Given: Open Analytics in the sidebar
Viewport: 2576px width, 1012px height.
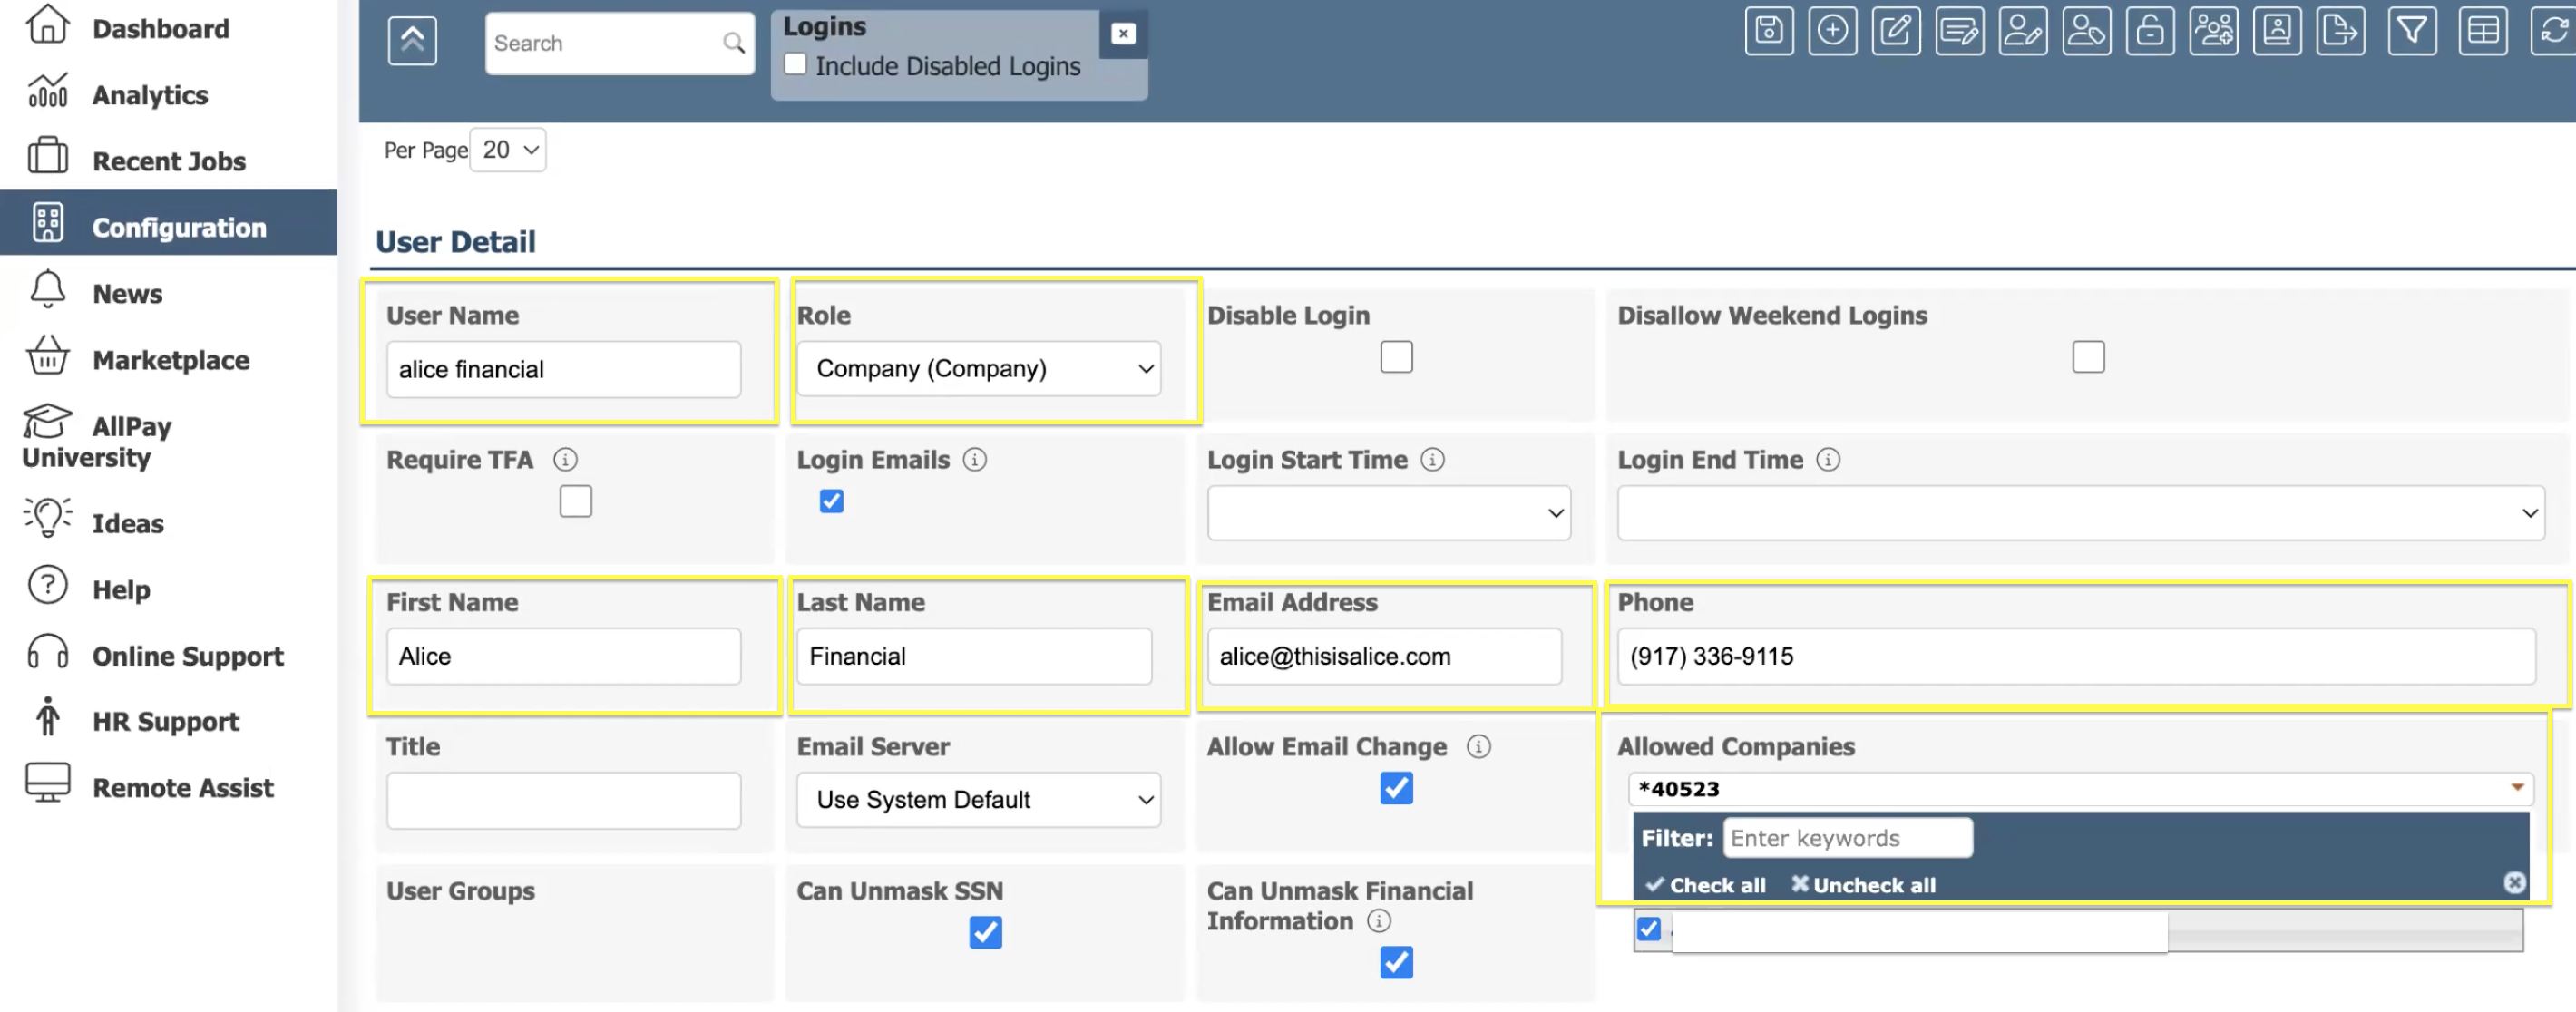Looking at the screenshot, I should point(150,95).
